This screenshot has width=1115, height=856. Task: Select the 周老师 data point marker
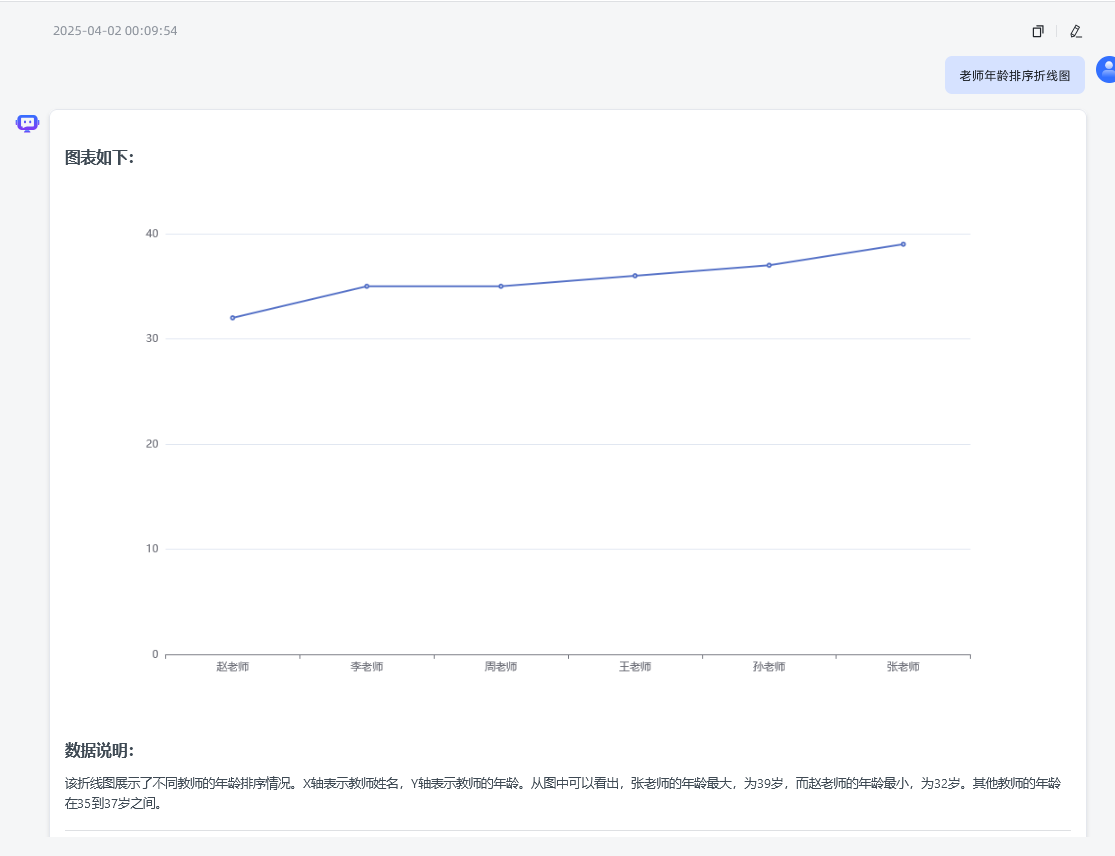click(501, 286)
